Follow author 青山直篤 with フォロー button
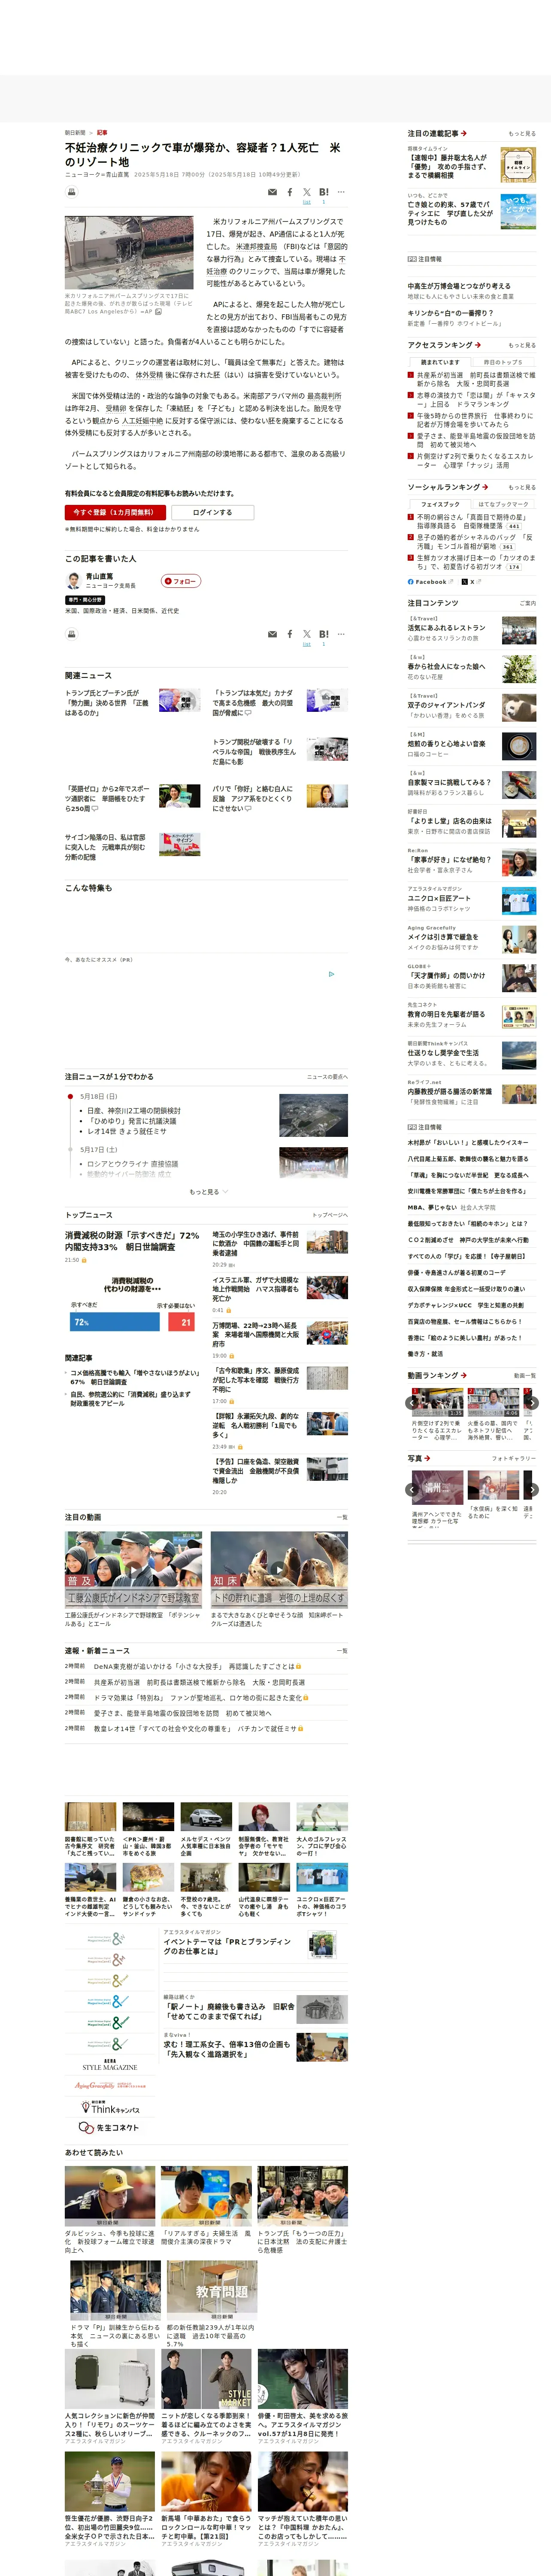Viewport: 551px width, 2576px height. click(181, 581)
